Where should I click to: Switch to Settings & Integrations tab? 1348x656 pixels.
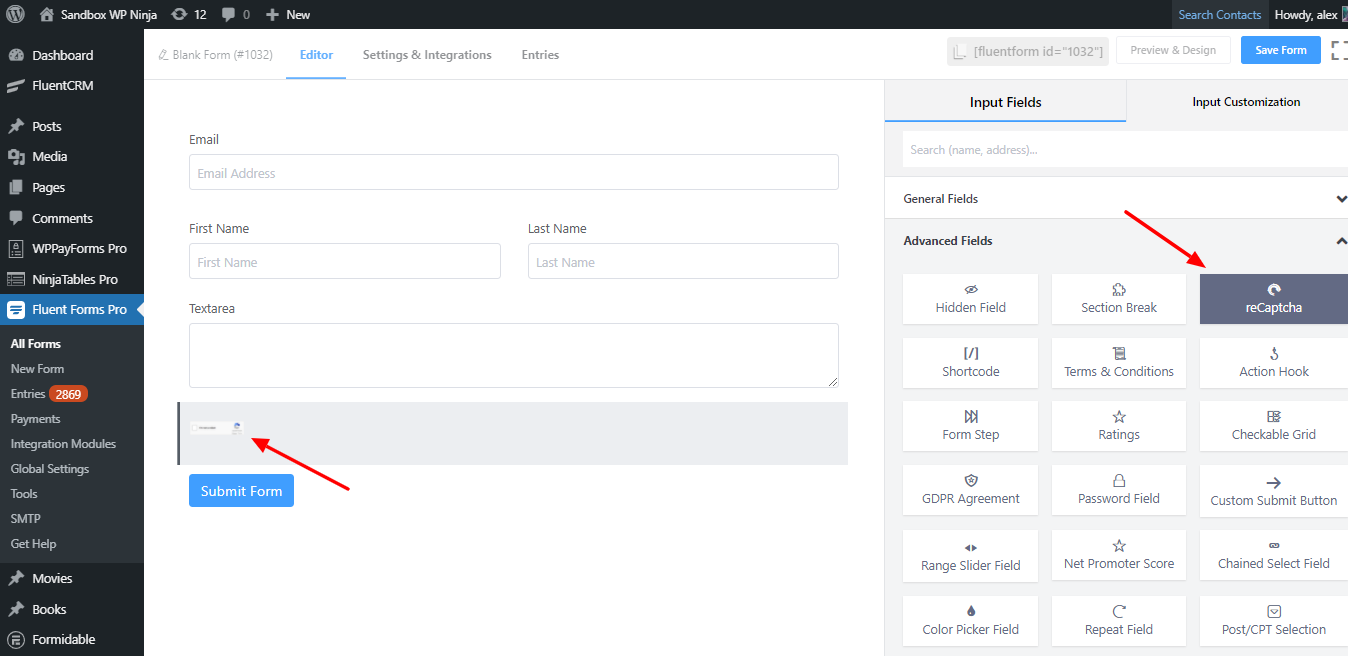(427, 55)
